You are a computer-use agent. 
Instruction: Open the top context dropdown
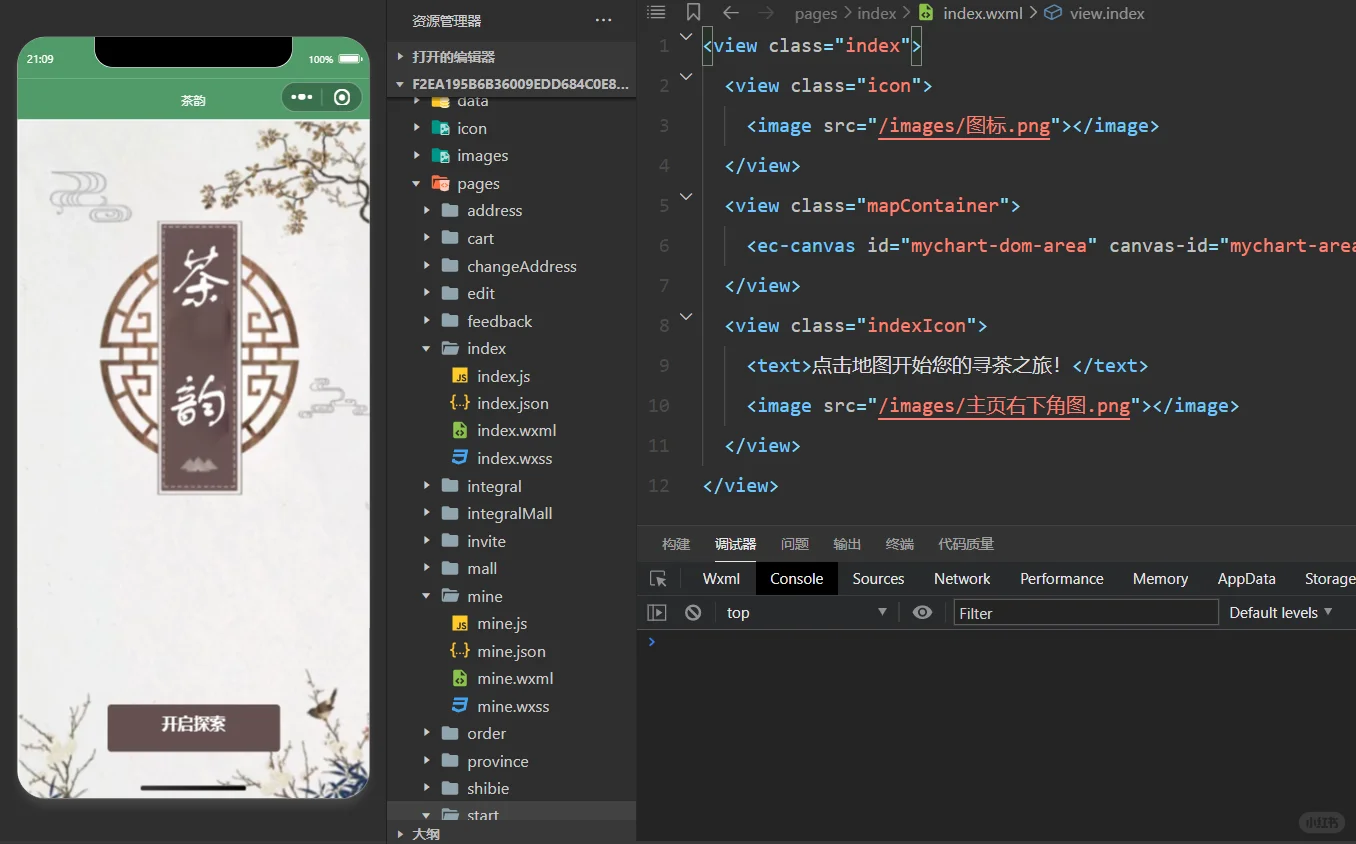[806, 613]
